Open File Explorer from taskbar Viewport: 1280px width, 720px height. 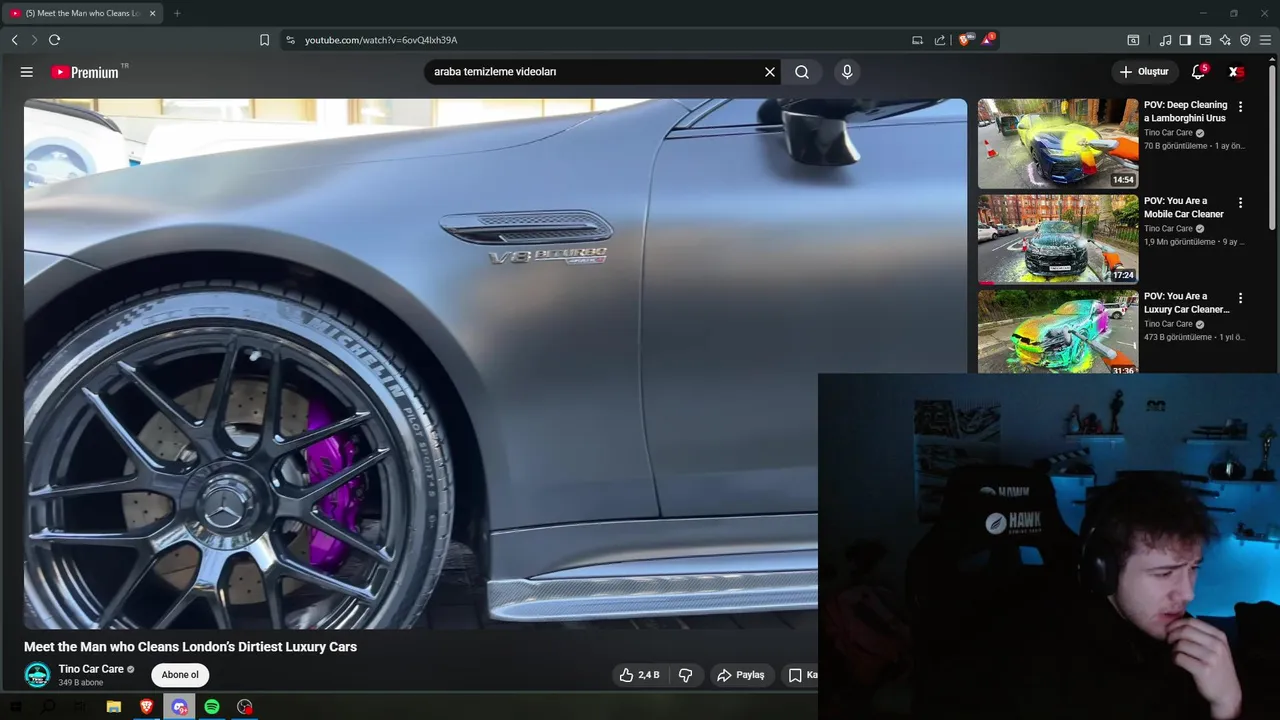coord(114,707)
